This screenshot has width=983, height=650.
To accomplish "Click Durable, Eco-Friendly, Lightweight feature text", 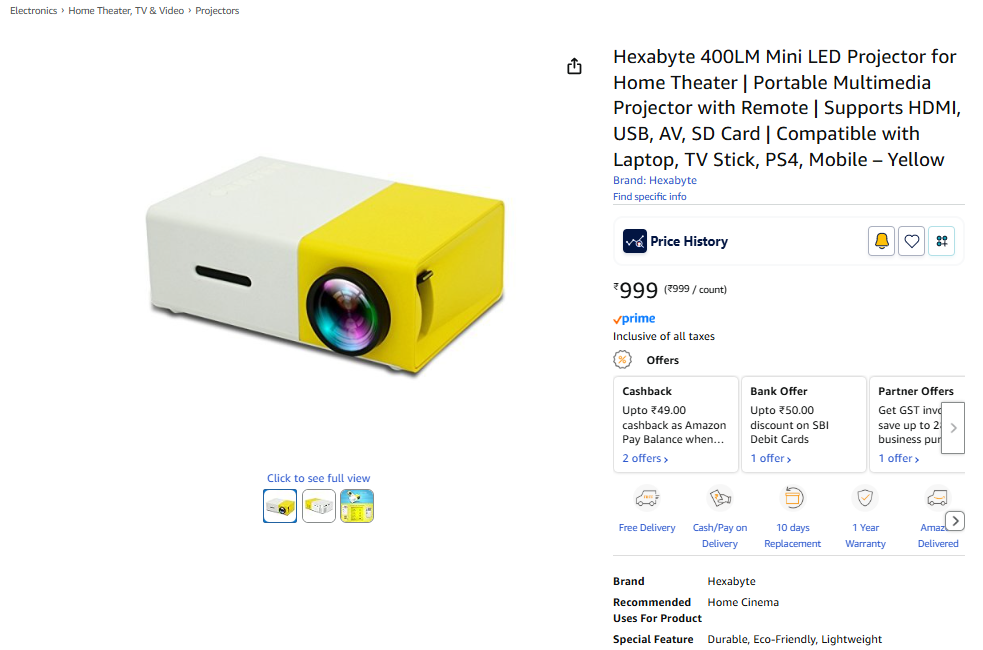I will click(x=794, y=639).
